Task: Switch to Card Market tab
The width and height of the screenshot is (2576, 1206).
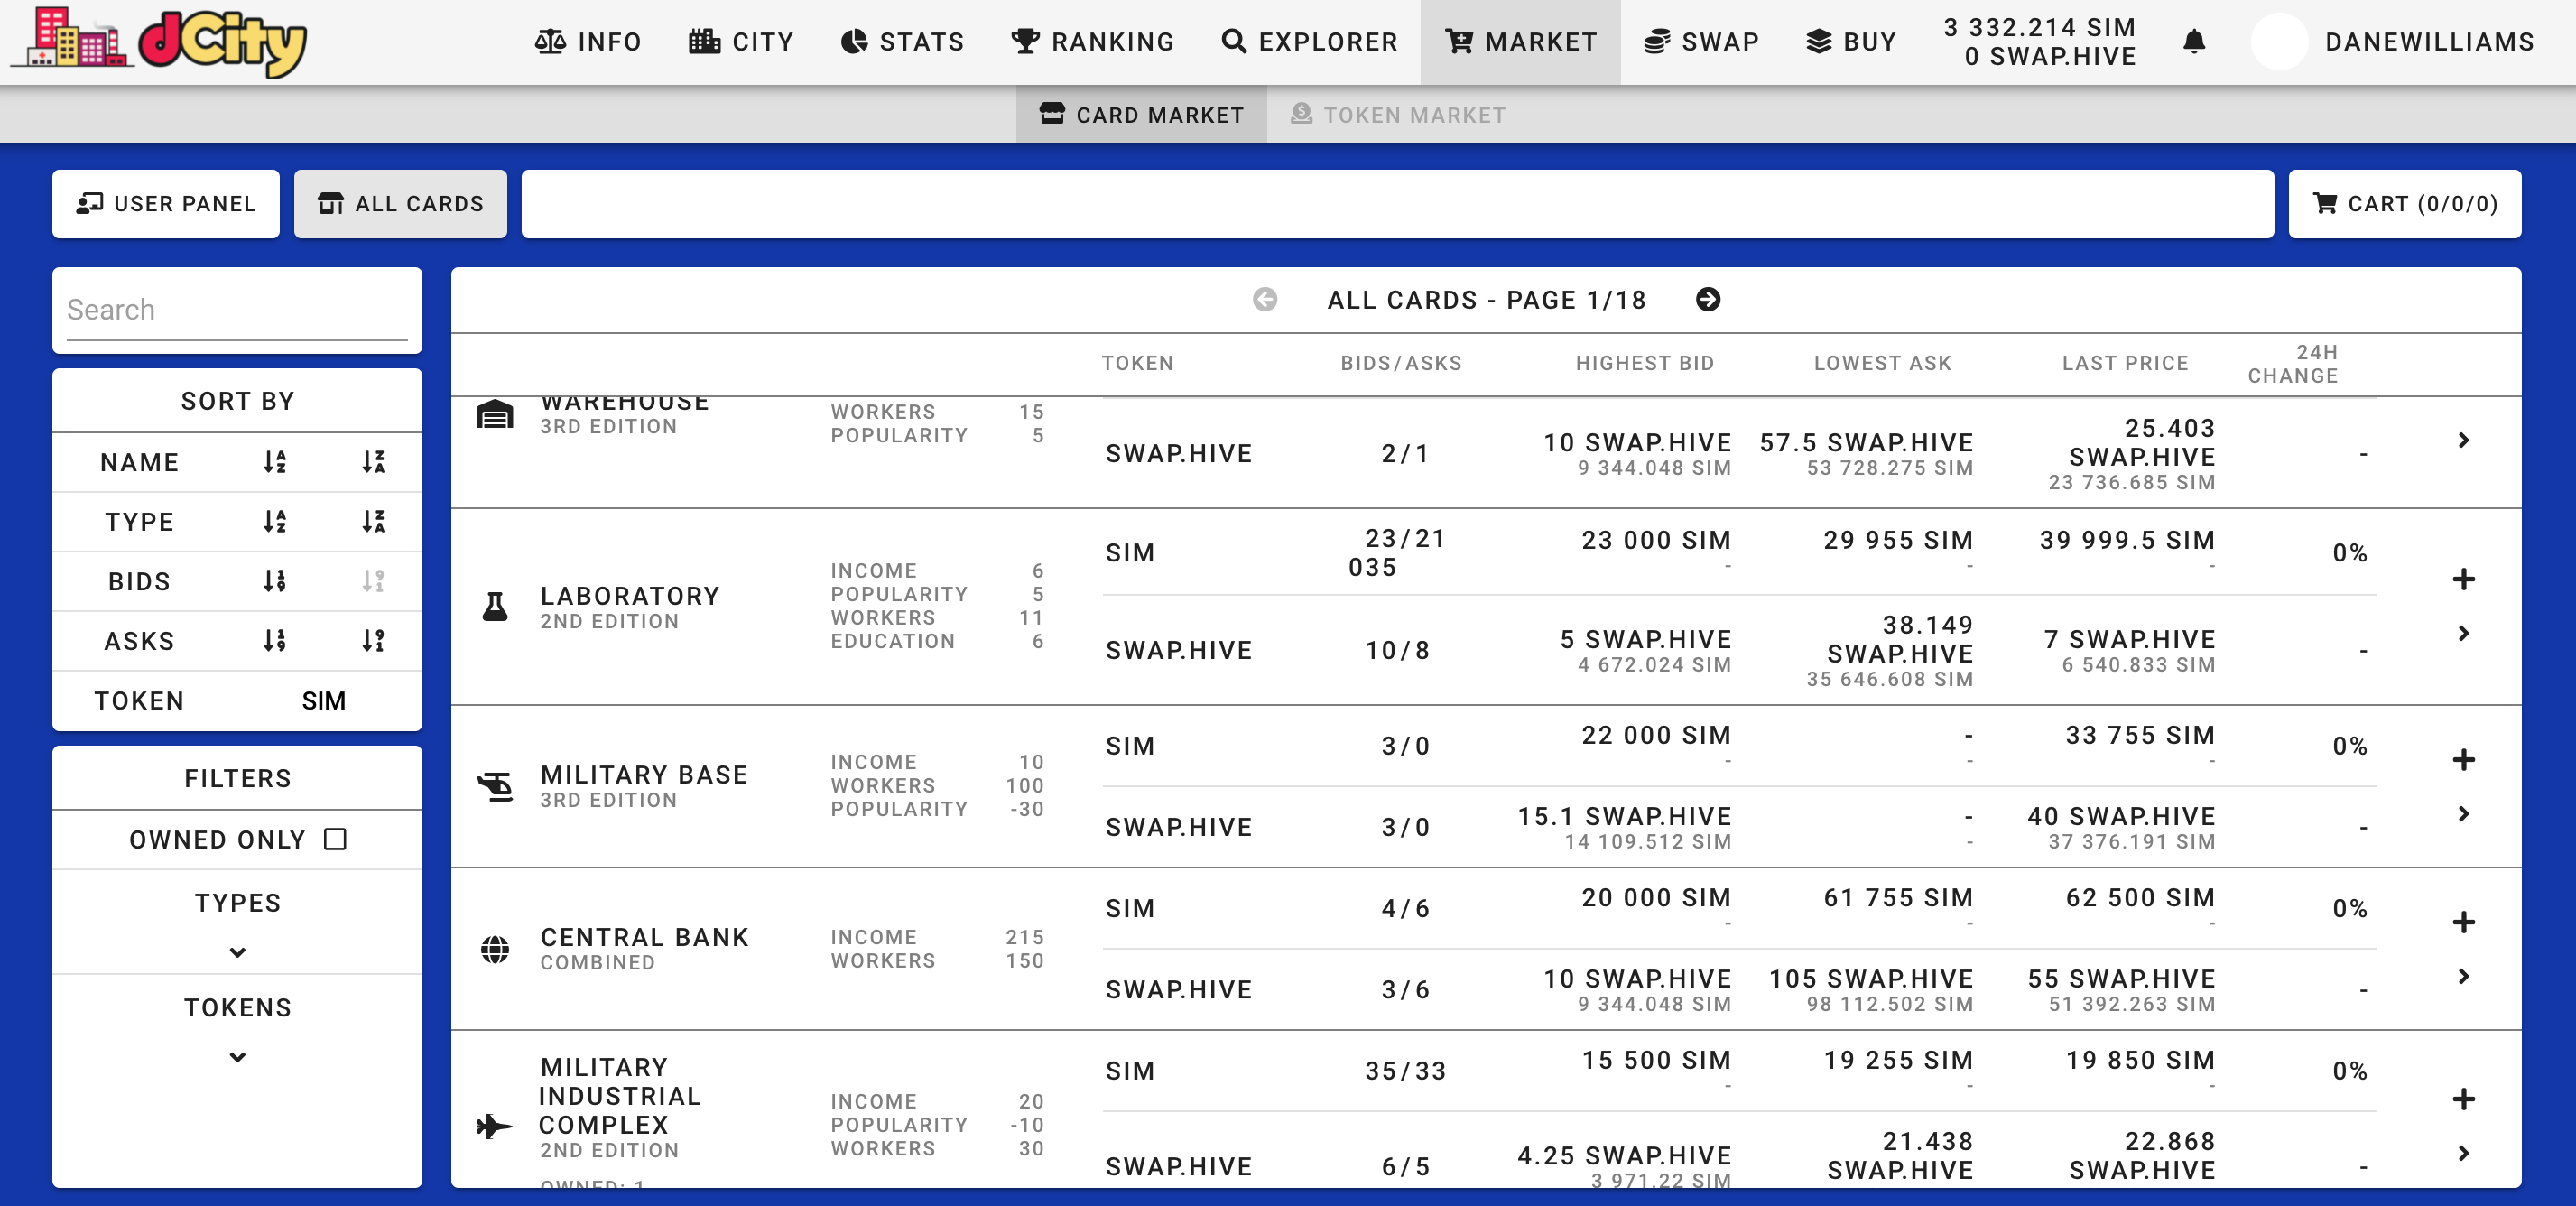Action: click(x=1142, y=115)
